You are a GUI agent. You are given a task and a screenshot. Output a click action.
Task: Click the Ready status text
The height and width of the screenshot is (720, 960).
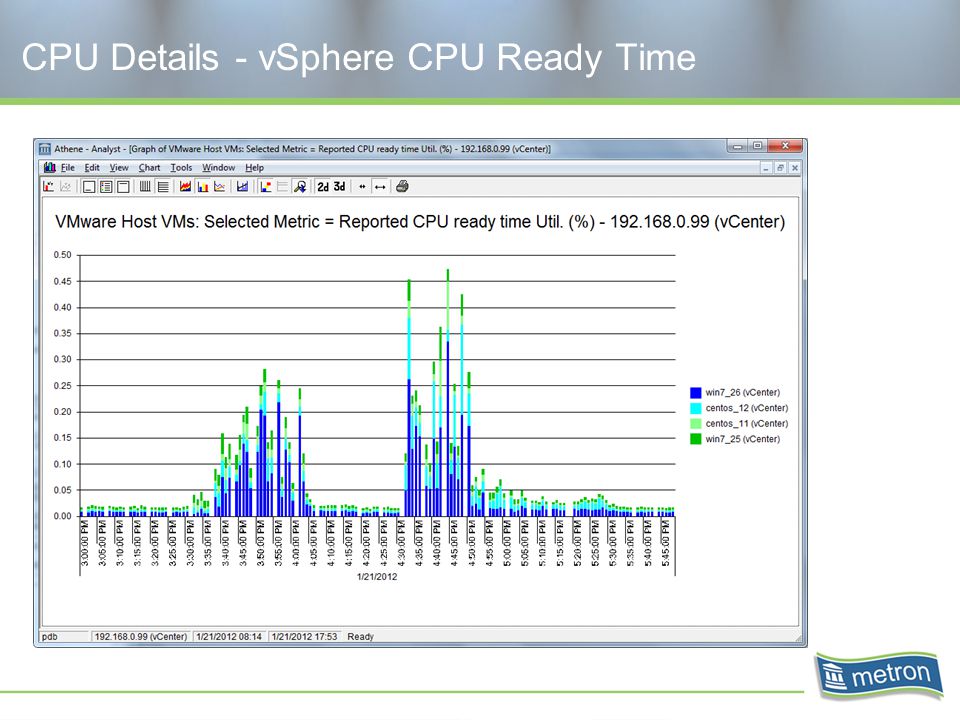[x=361, y=637]
